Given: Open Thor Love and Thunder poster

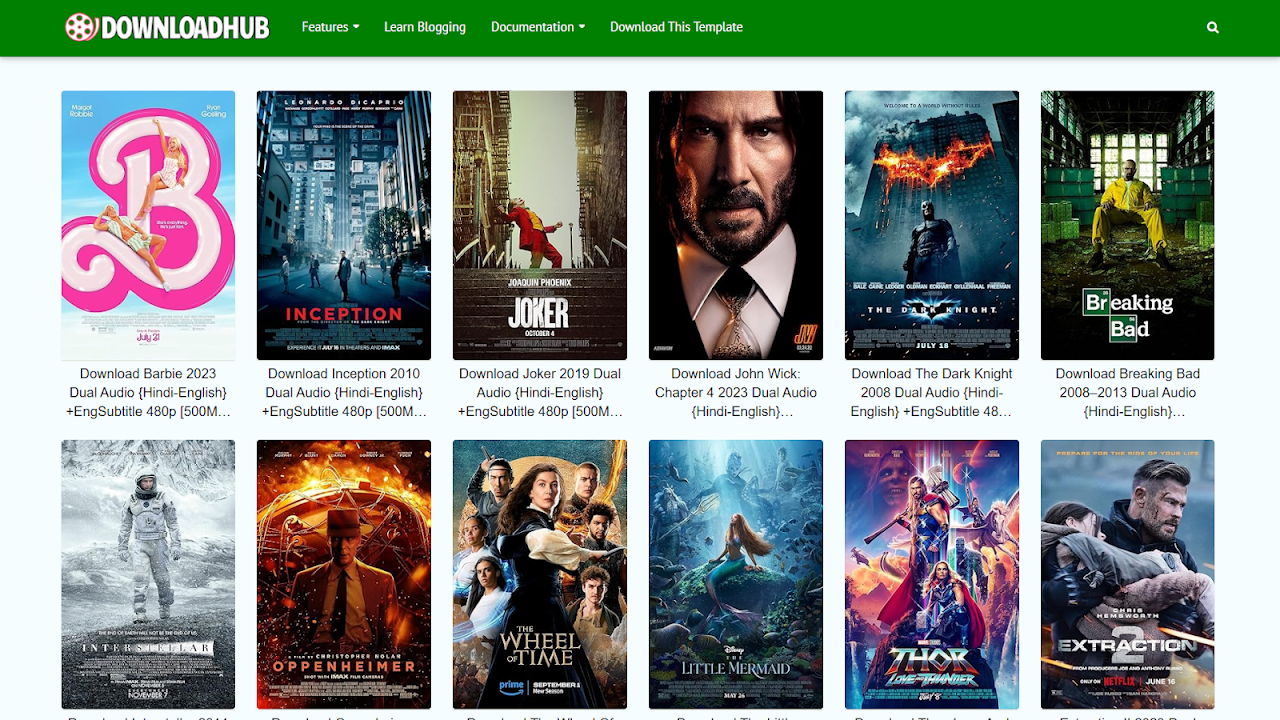Looking at the screenshot, I should coord(932,574).
